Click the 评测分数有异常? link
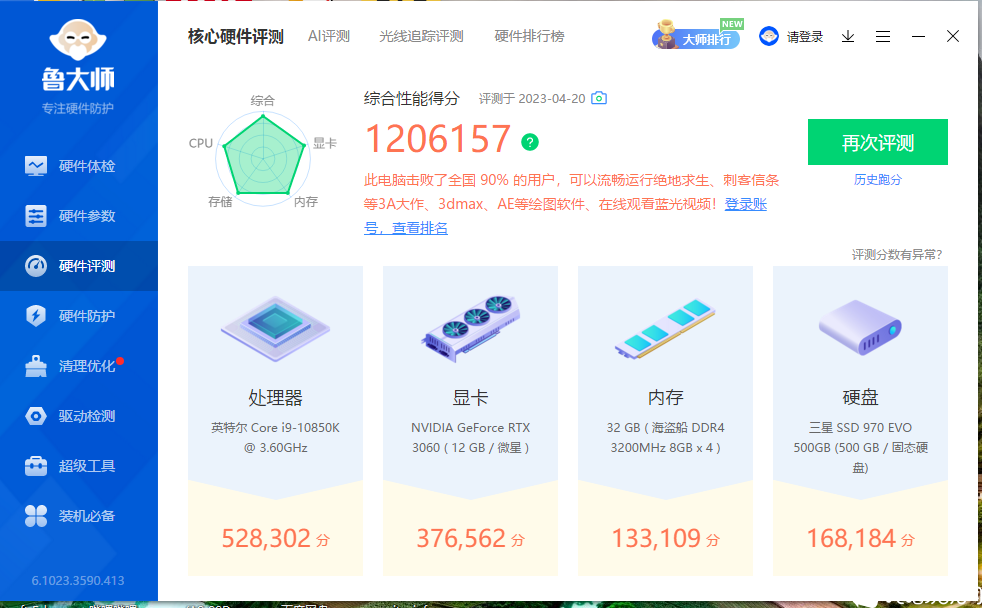 pos(897,254)
